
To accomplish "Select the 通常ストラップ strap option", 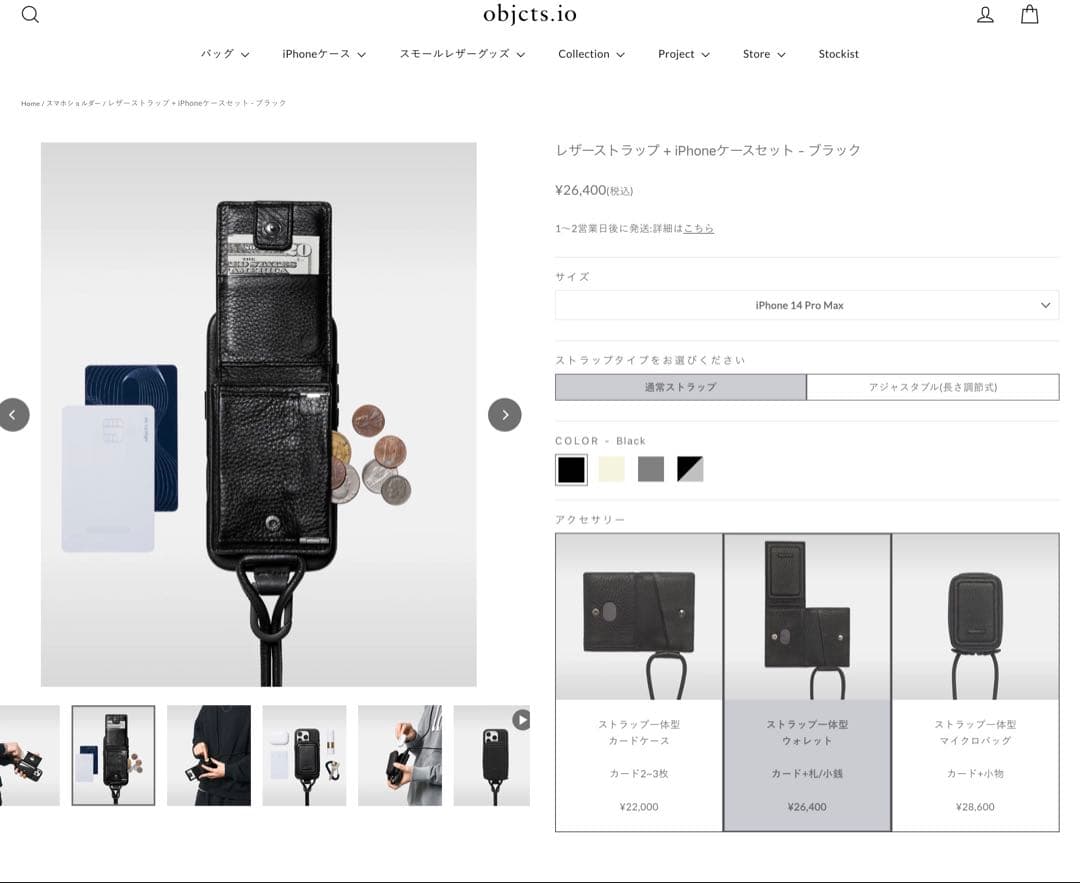I will [679, 387].
